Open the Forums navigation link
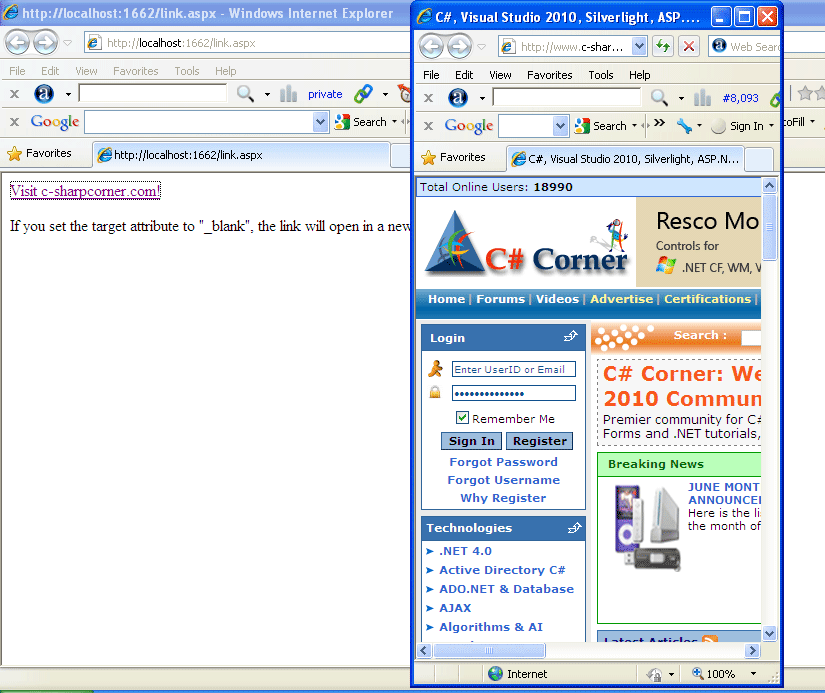This screenshot has height=693, width=825. [500, 299]
